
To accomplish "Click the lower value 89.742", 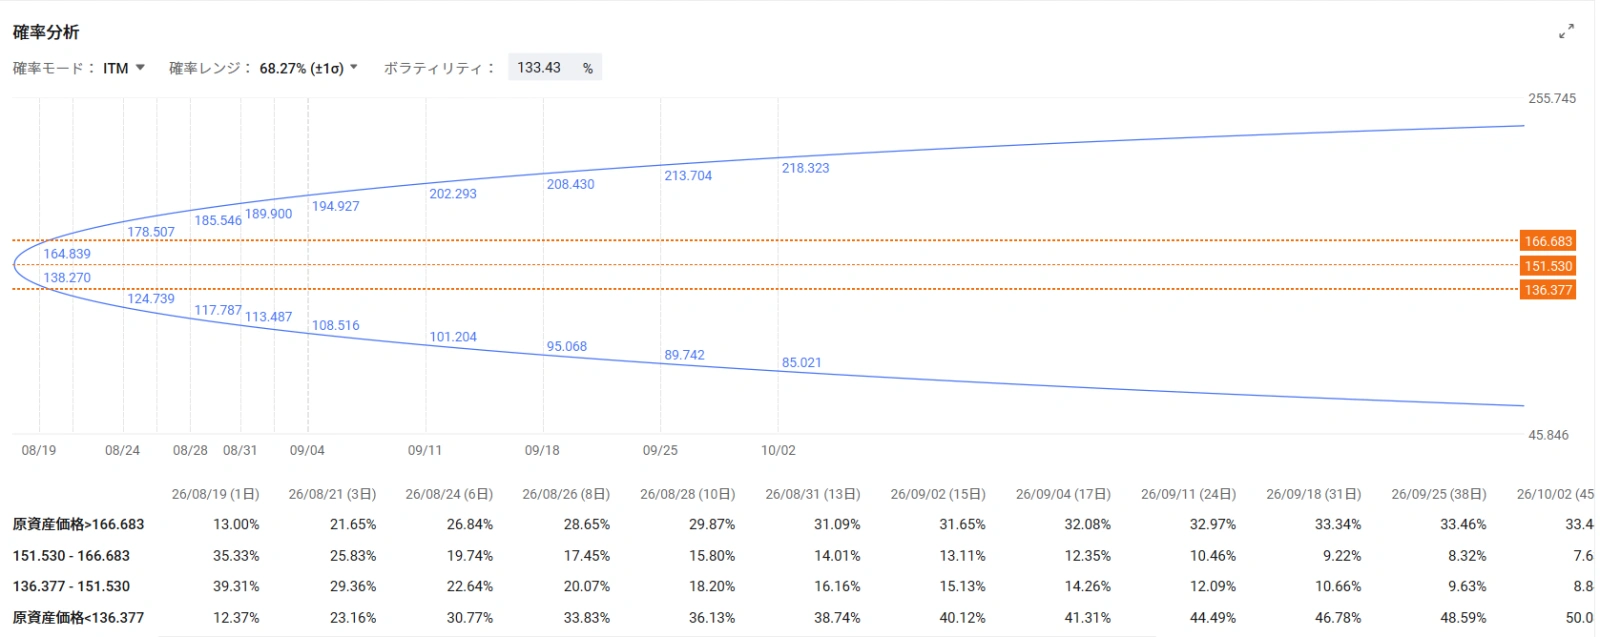I will coord(685,355).
